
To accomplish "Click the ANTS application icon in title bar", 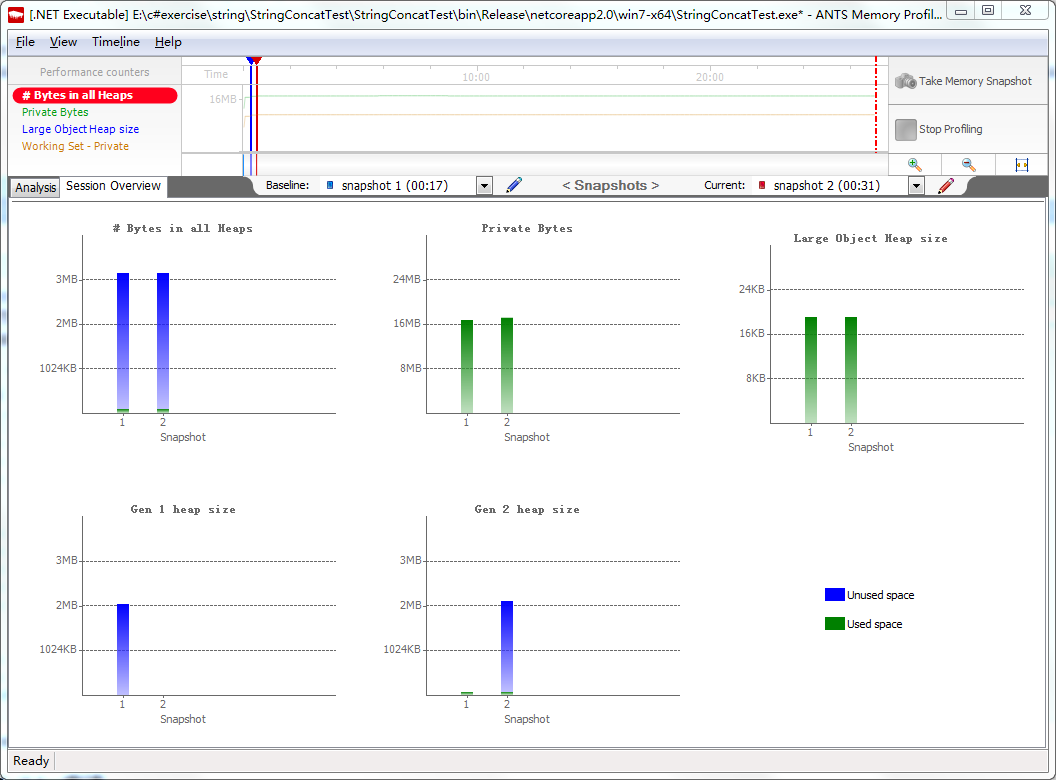I will pyautogui.click(x=16, y=14).
